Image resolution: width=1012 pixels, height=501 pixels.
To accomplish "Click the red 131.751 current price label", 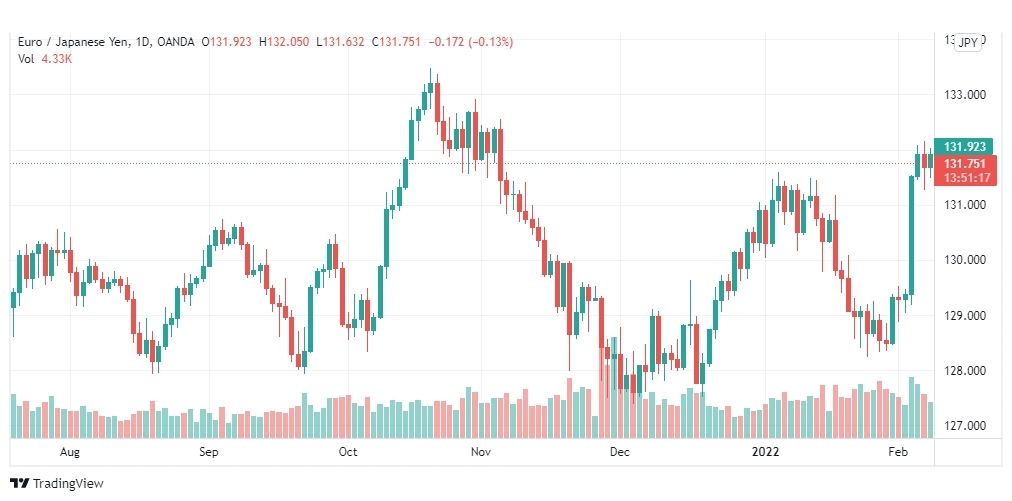I will (965, 164).
